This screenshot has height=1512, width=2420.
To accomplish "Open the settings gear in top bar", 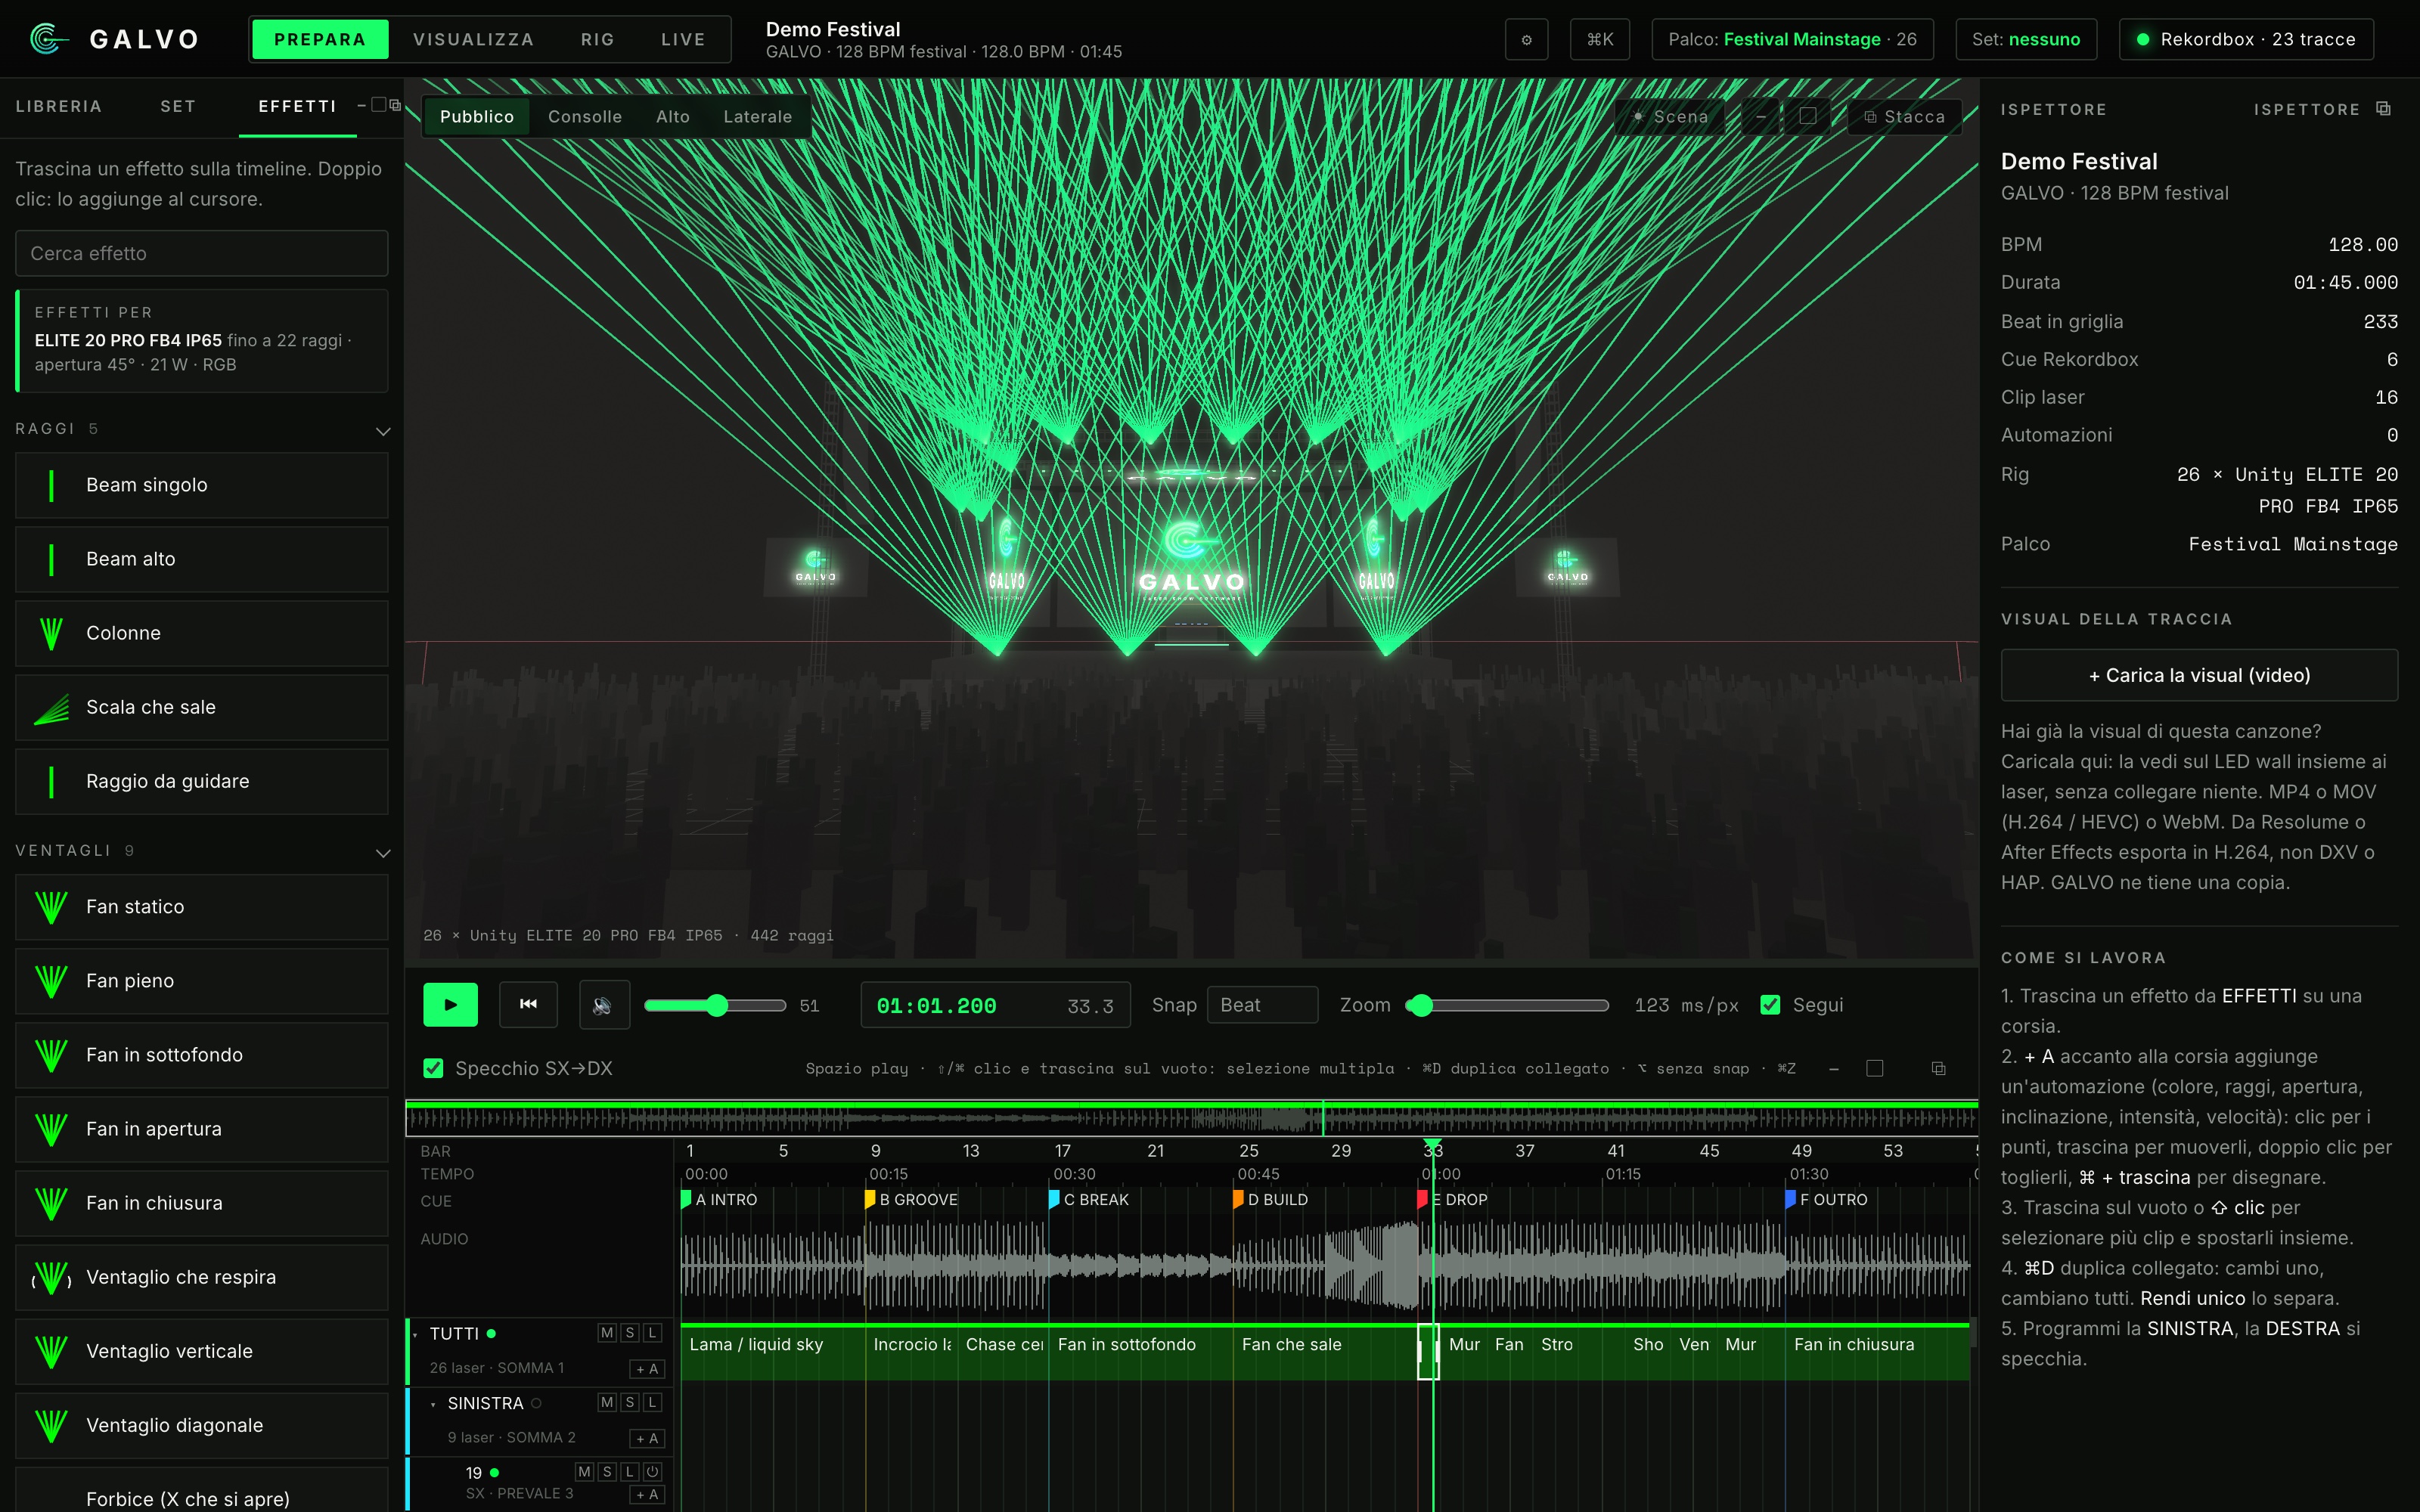I will 1526,40.
